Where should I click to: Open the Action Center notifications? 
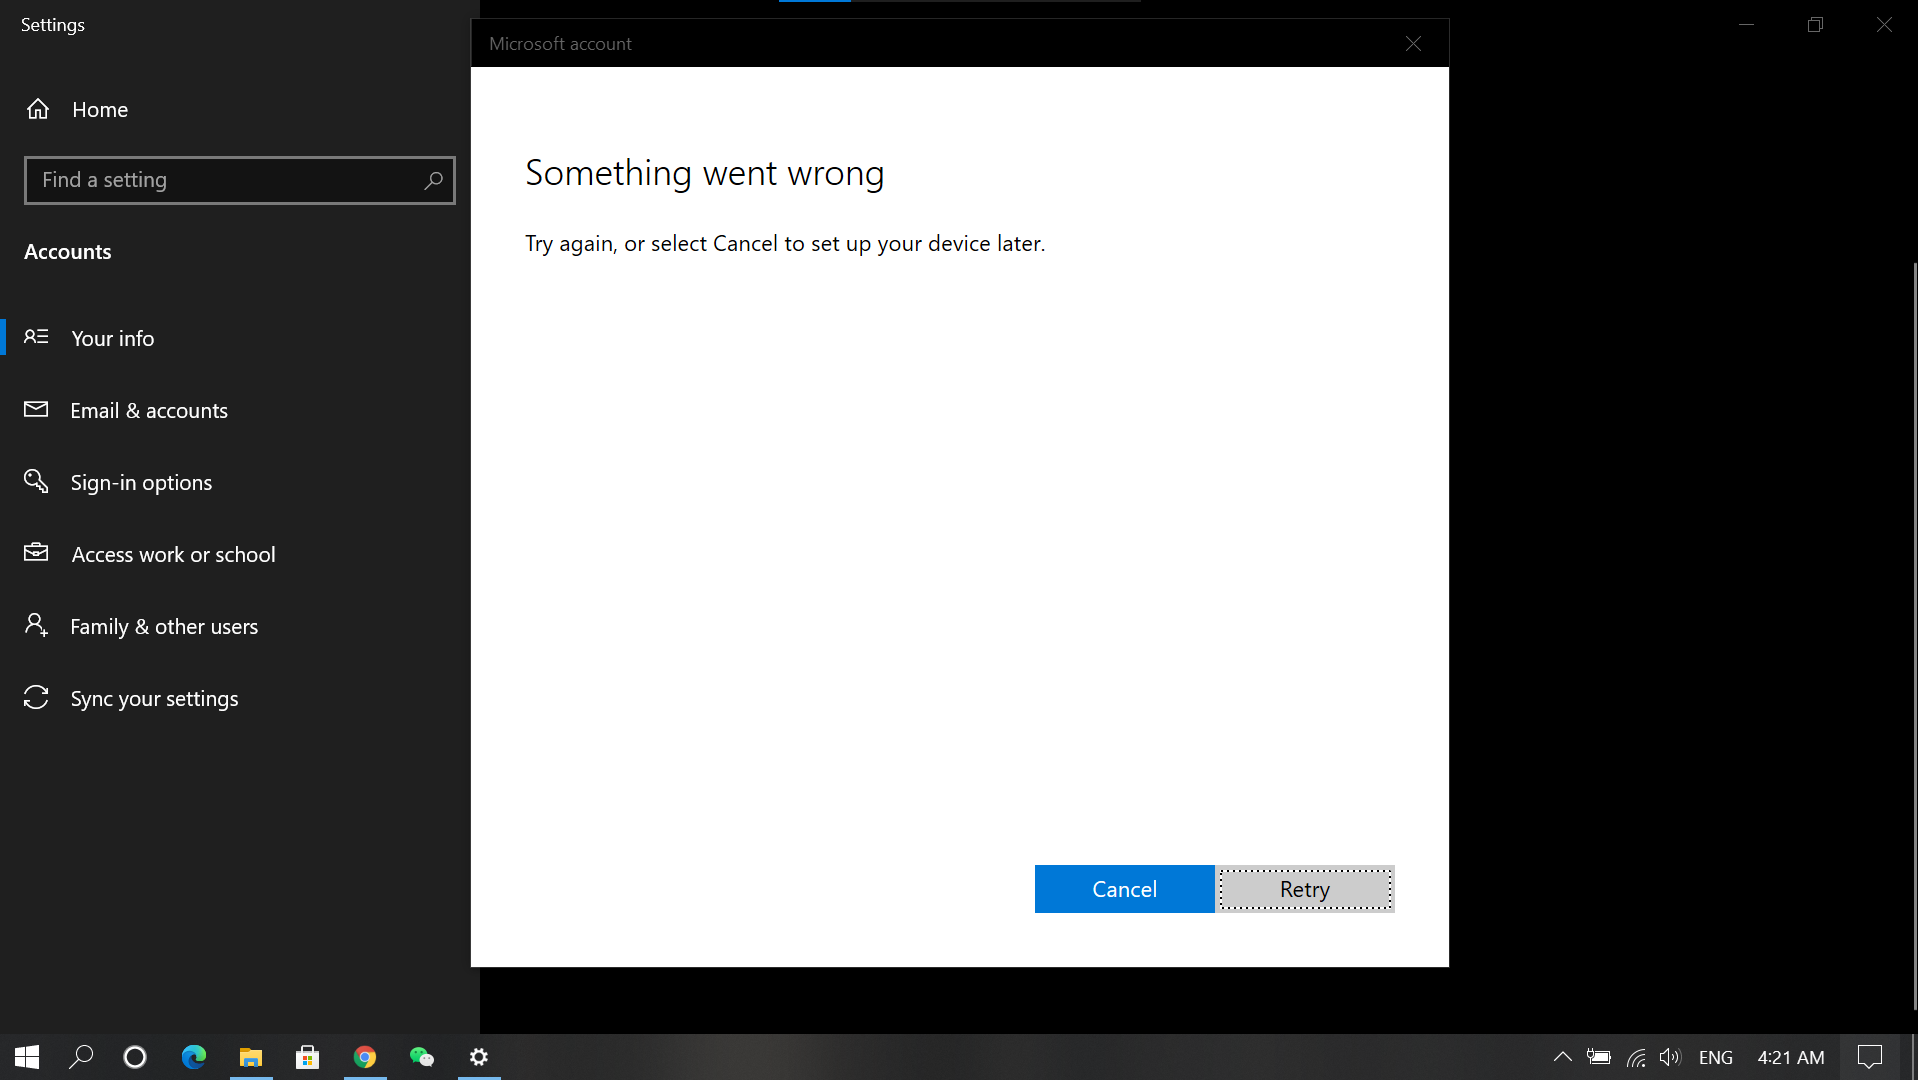coord(1869,1057)
